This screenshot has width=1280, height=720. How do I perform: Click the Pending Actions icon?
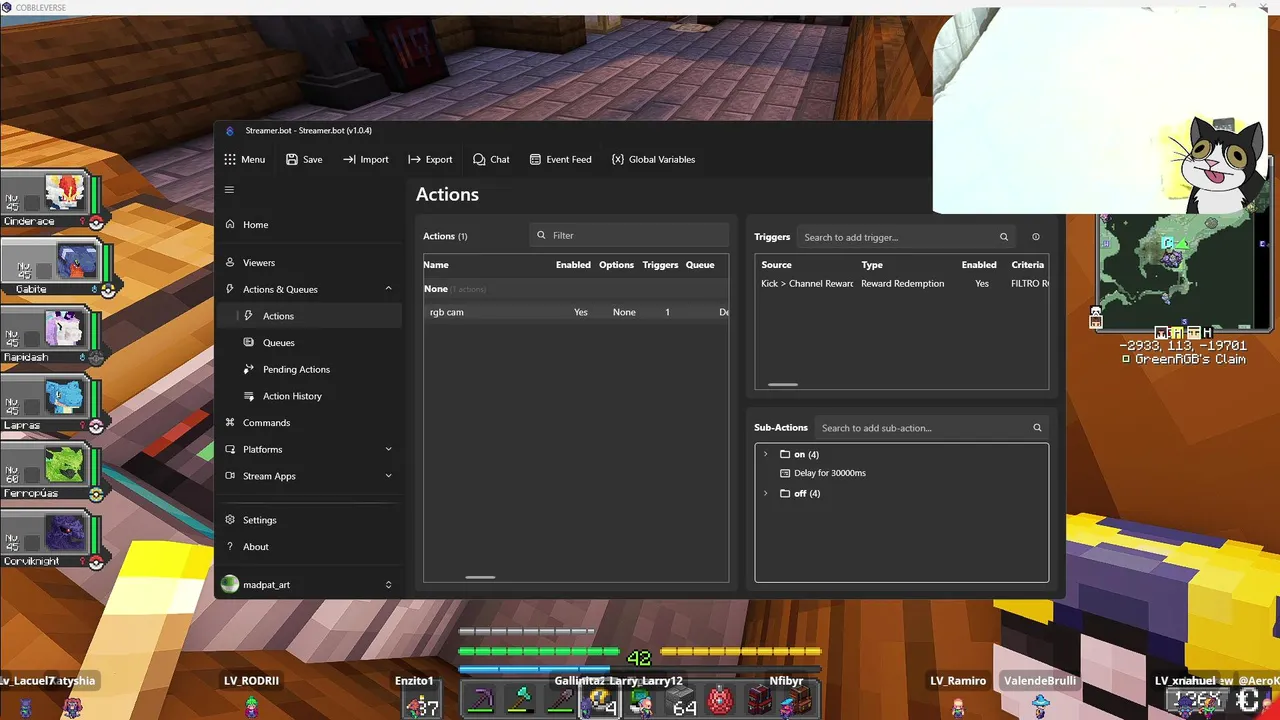pos(249,369)
